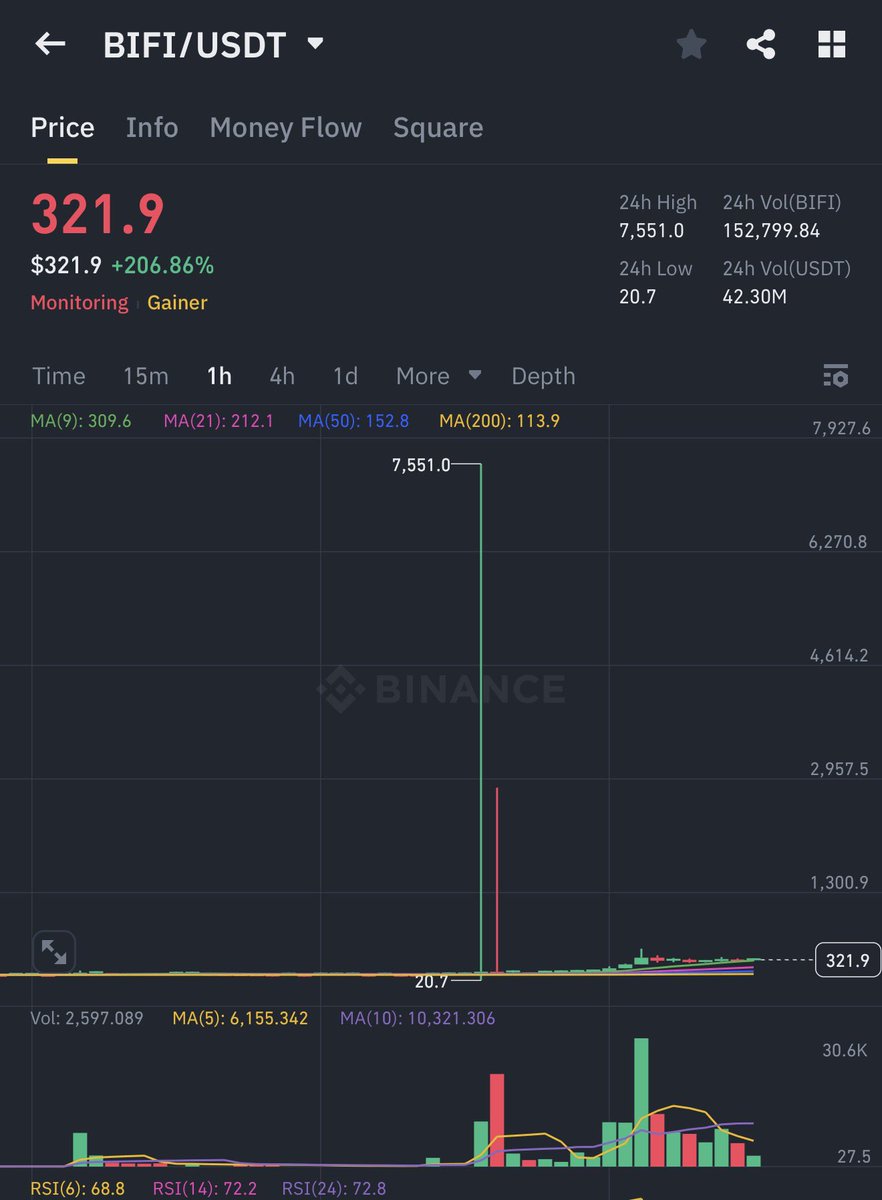Tap the red candle after the spike
The width and height of the screenshot is (882, 1200).
(x=497, y=880)
